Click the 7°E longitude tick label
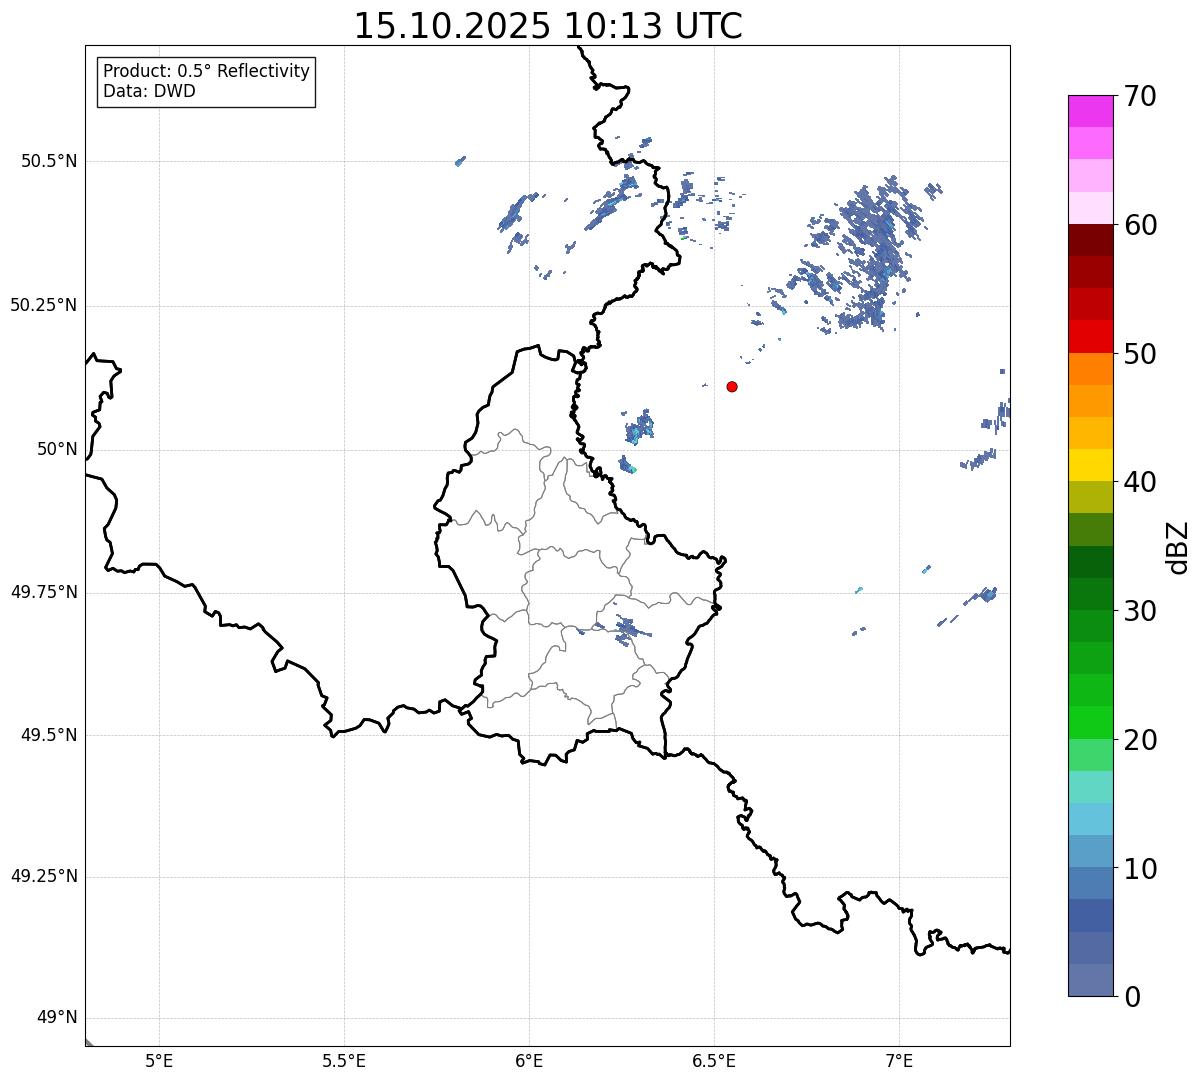The image size is (1202, 1081). click(x=899, y=1061)
